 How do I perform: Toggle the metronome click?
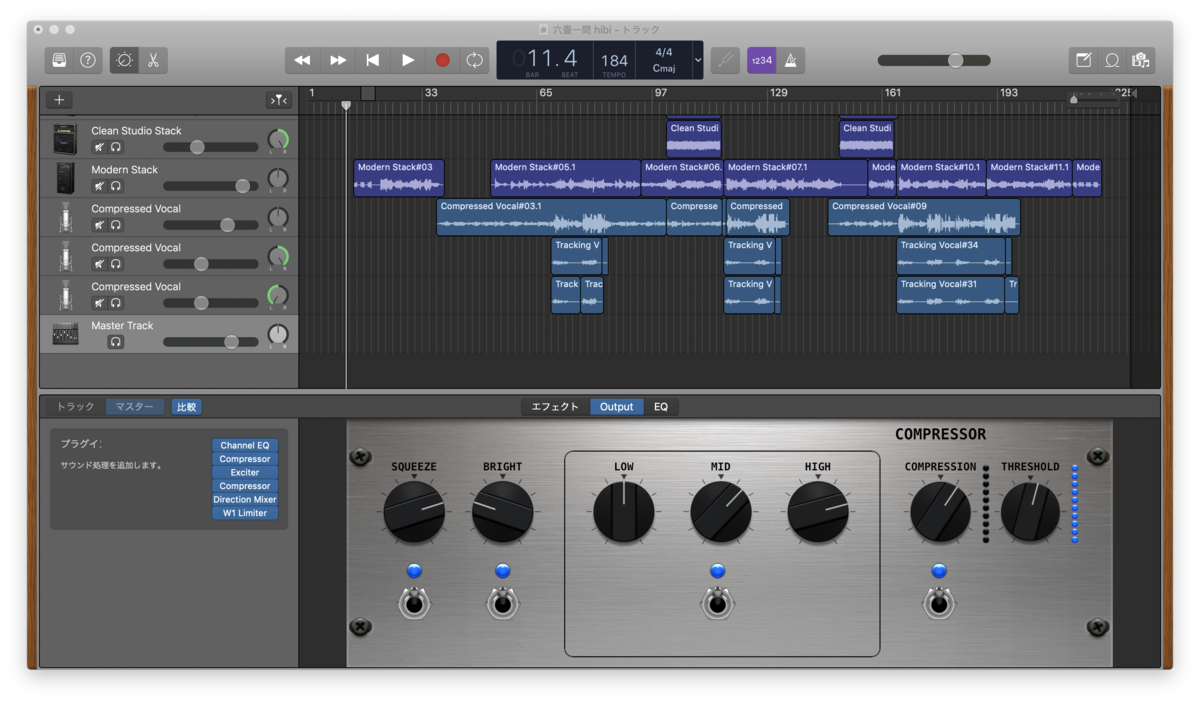790,60
